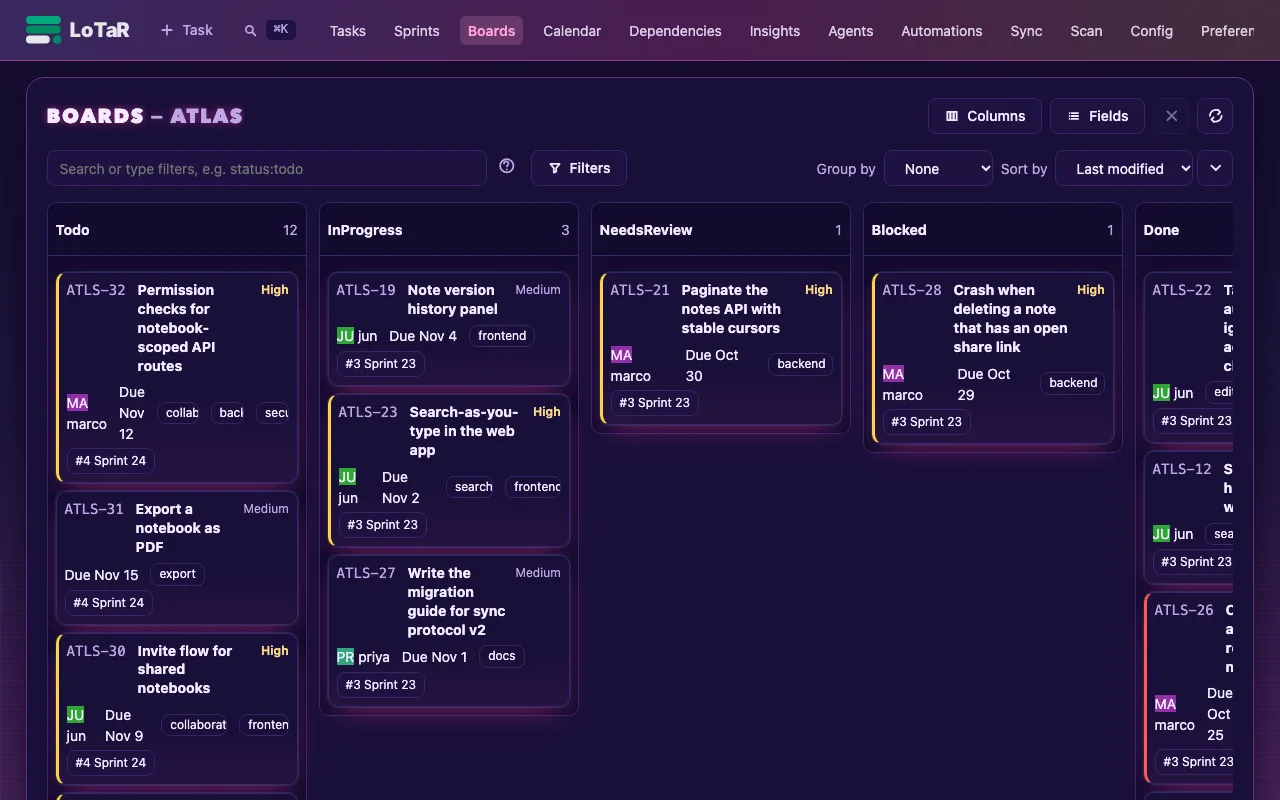This screenshot has width=1280, height=800.
Task: Click jun's JU avatar on ATLS-19
Action: pos(345,336)
